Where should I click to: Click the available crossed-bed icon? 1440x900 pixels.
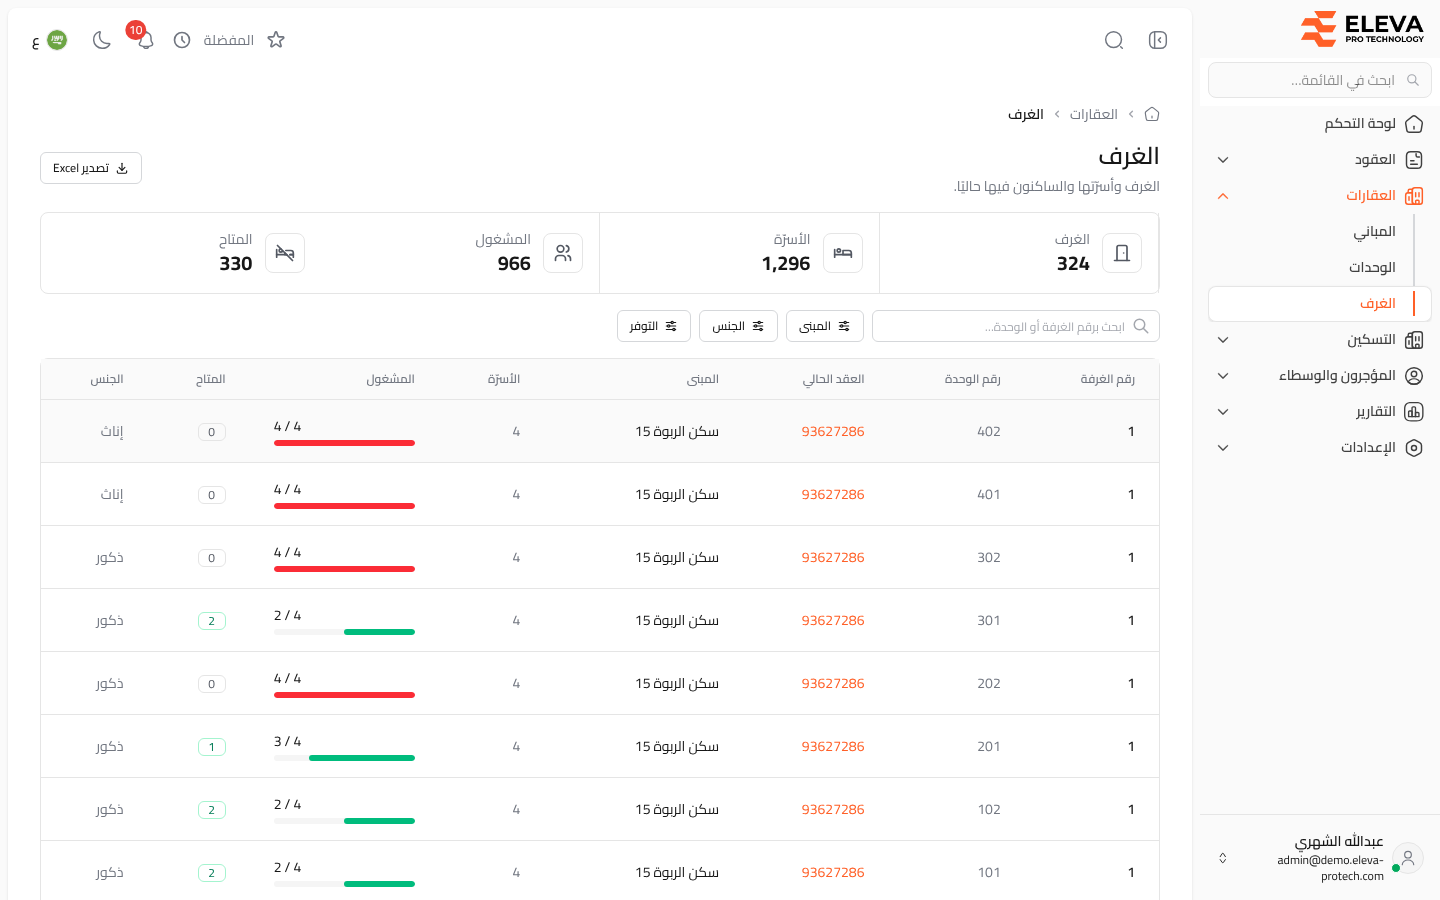(x=285, y=253)
